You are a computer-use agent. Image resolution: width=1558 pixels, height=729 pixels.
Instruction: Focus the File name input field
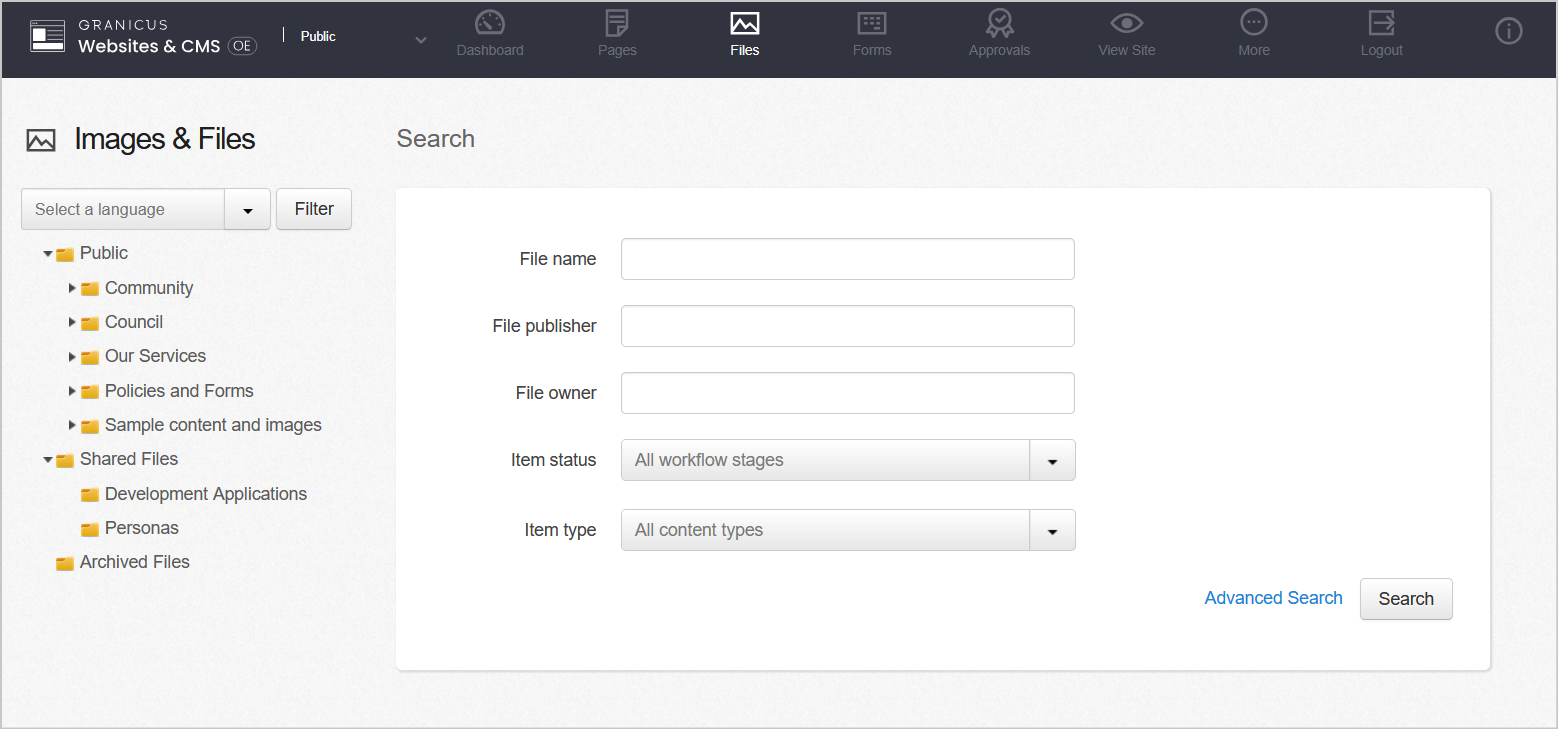tap(848, 259)
